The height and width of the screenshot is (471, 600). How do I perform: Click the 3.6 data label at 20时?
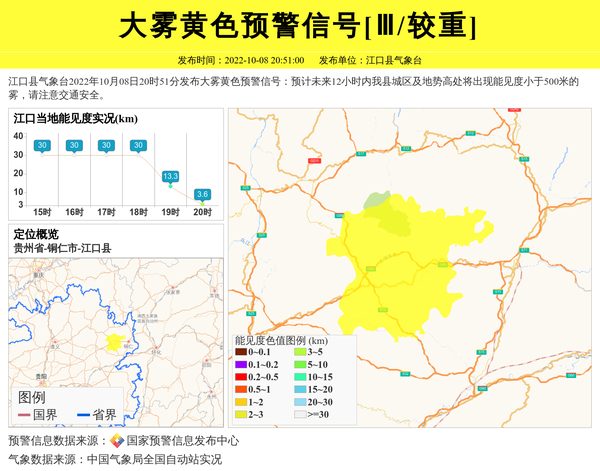tap(202, 194)
